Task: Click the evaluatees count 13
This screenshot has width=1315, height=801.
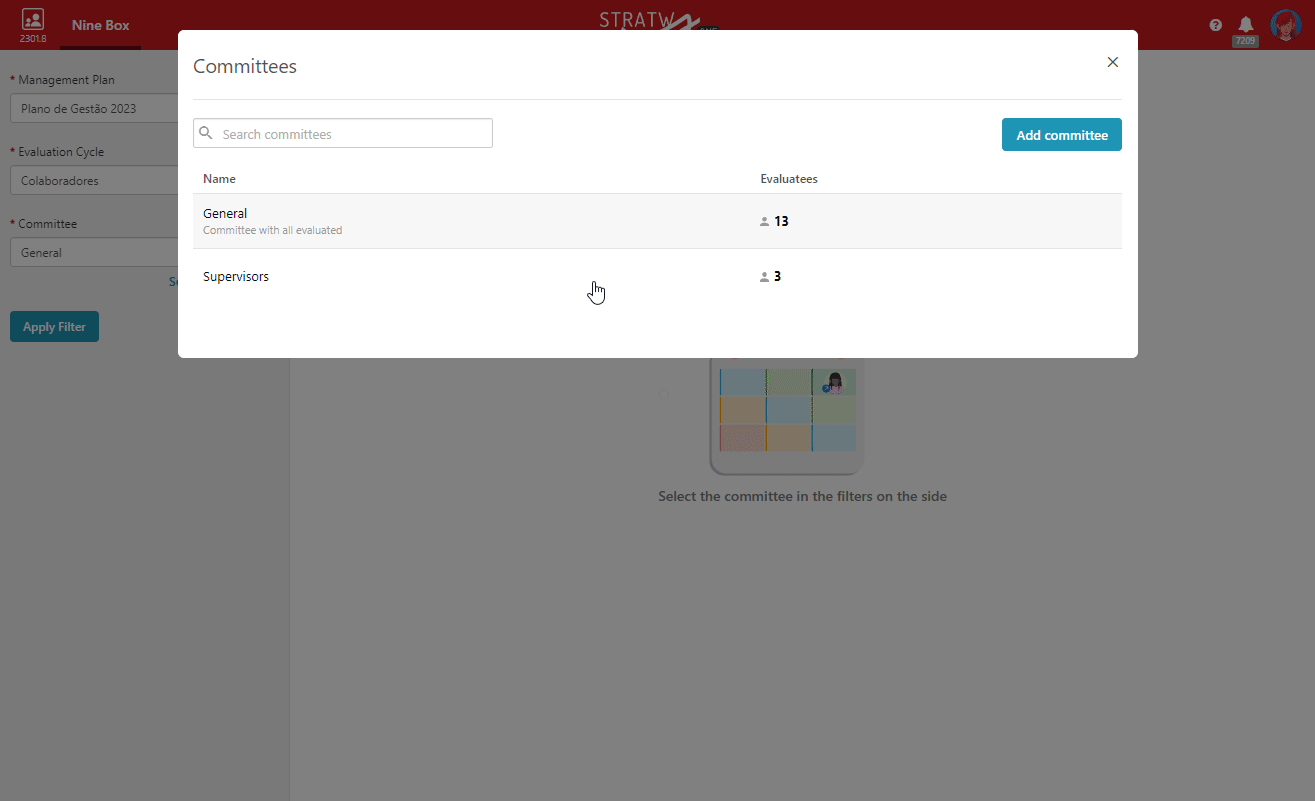Action: tap(781, 221)
